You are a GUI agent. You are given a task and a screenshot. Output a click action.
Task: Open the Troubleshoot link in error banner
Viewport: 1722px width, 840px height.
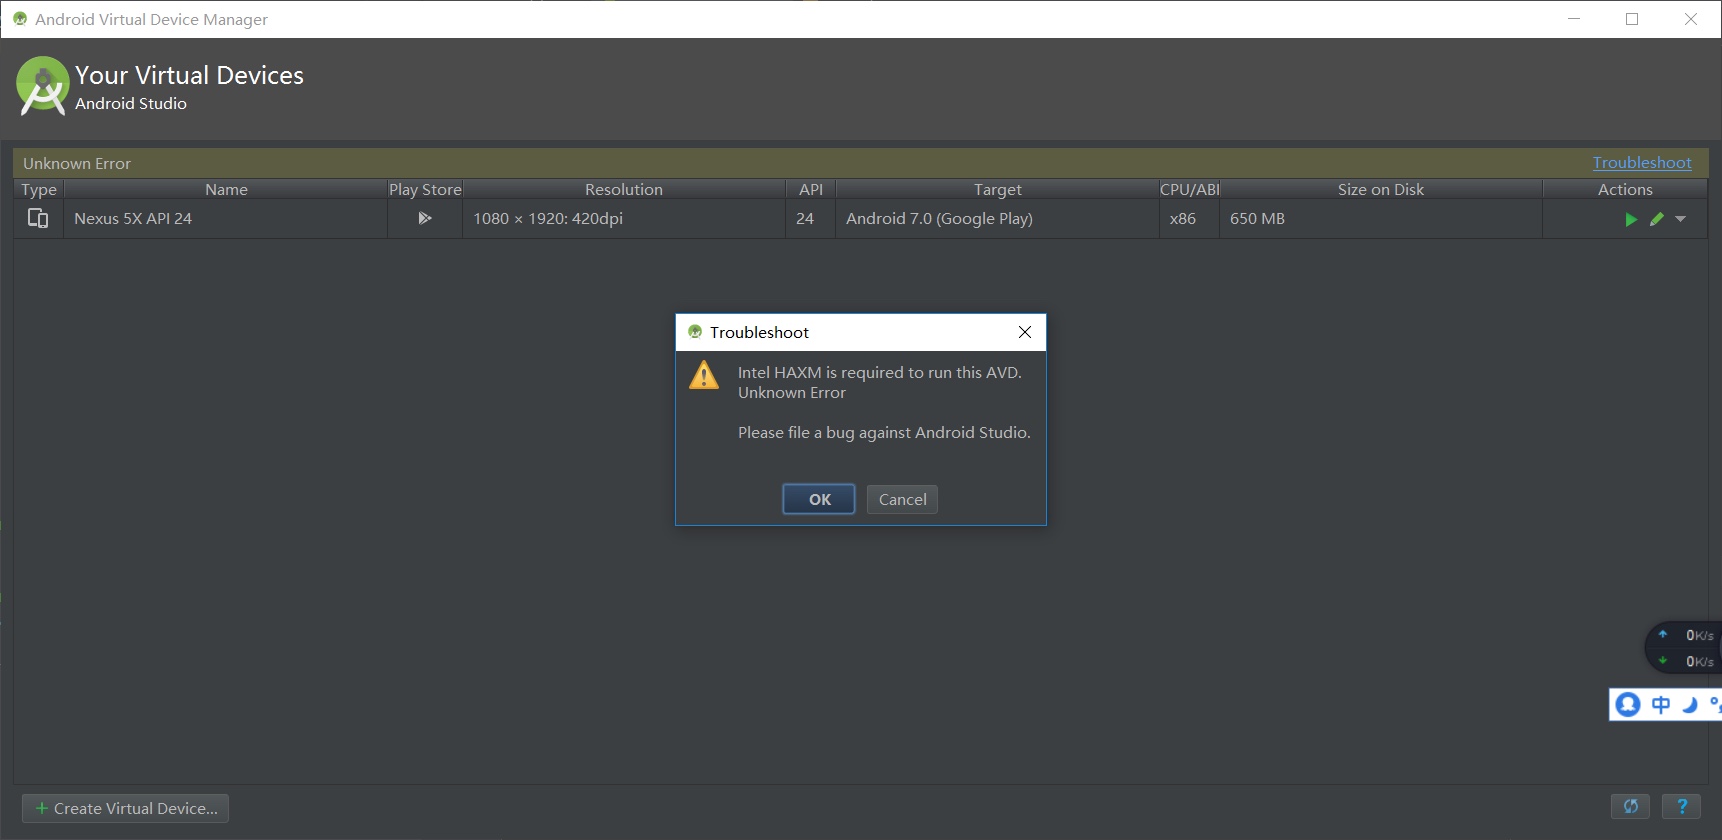coord(1642,163)
